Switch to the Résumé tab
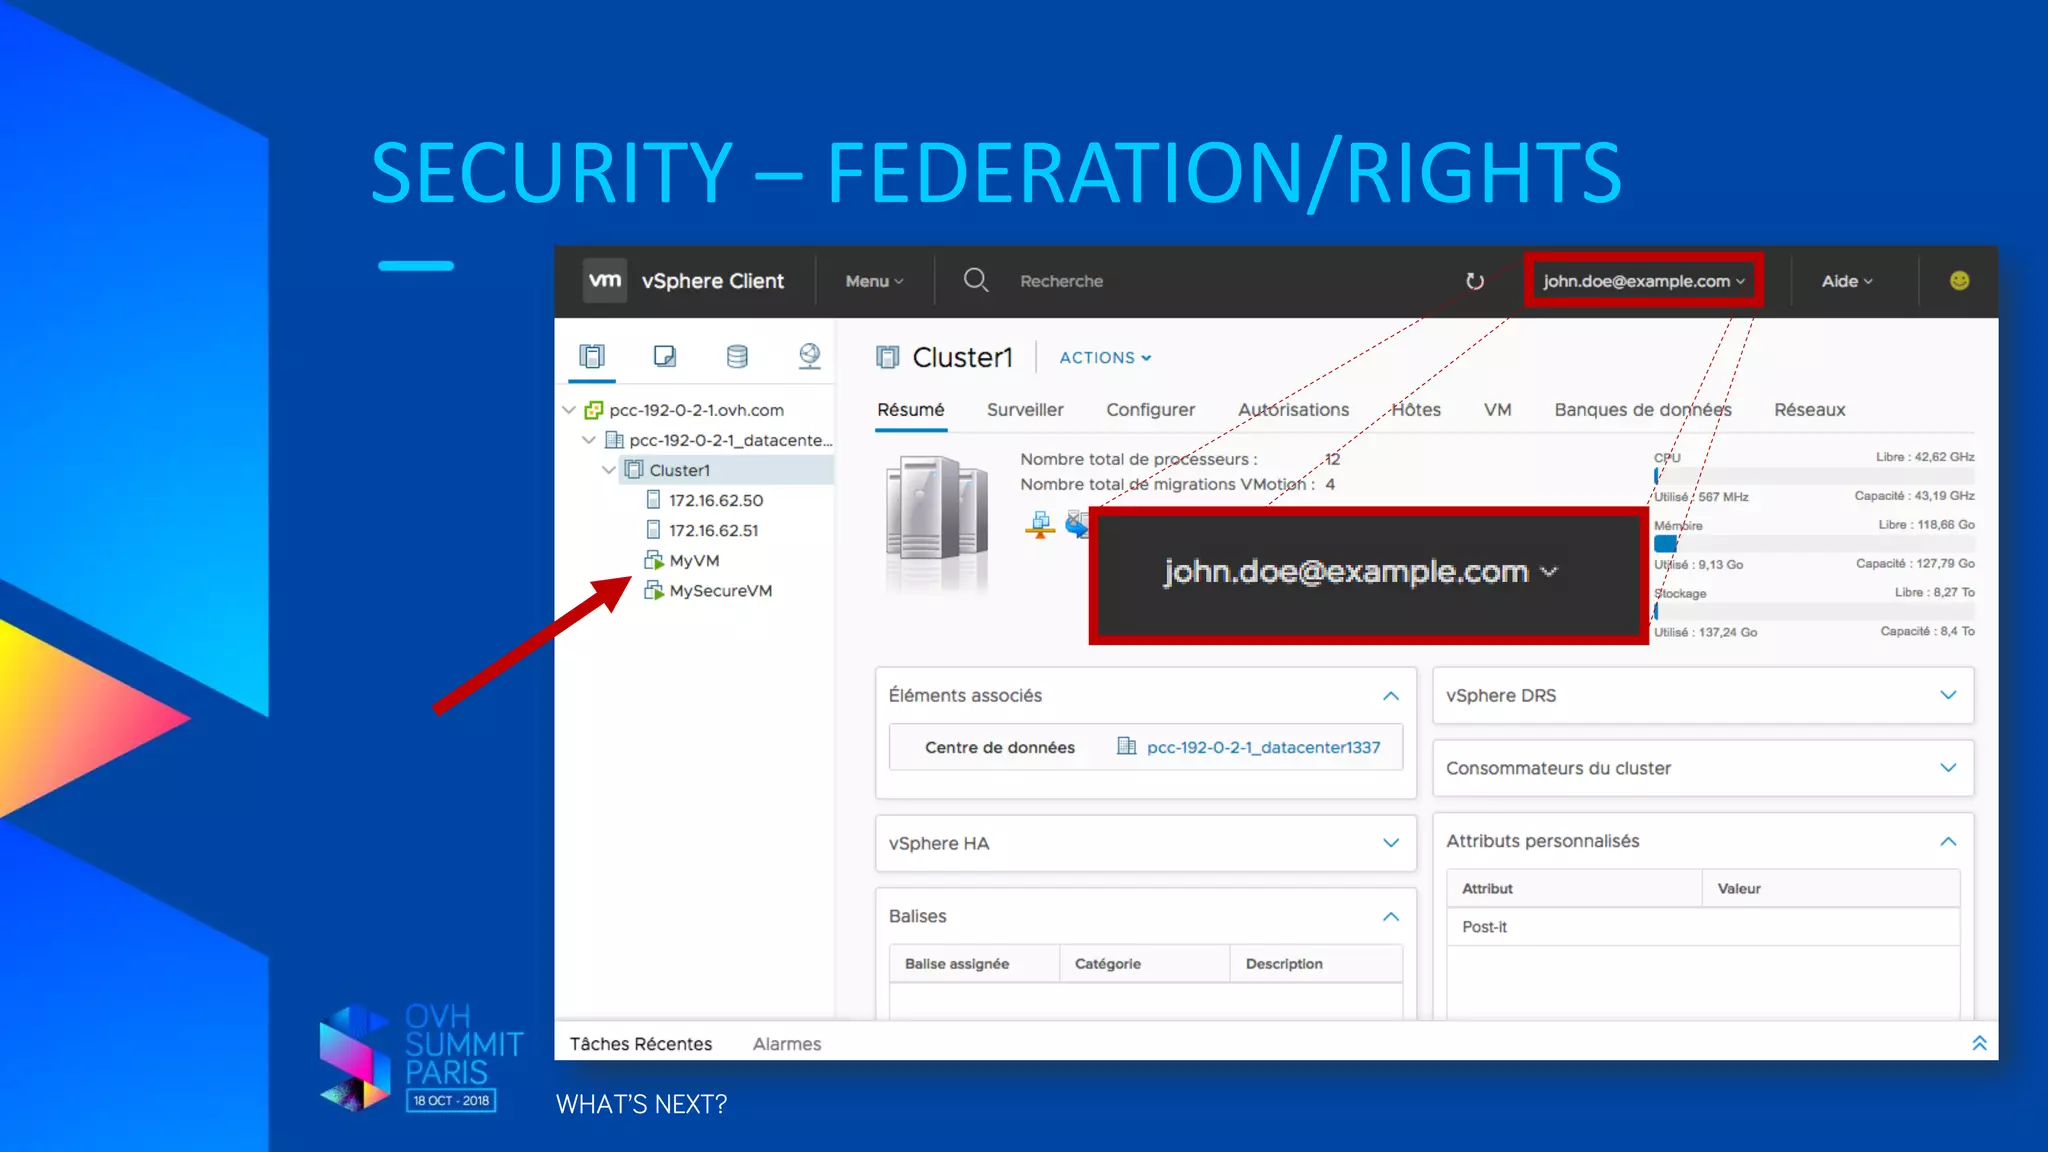The height and width of the screenshot is (1152, 2048). click(910, 410)
